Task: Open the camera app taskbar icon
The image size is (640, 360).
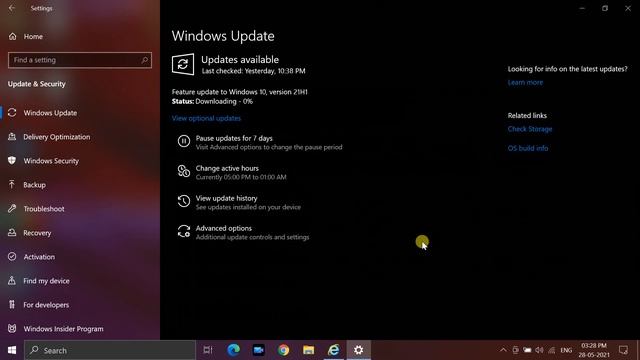Action: tap(258, 350)
